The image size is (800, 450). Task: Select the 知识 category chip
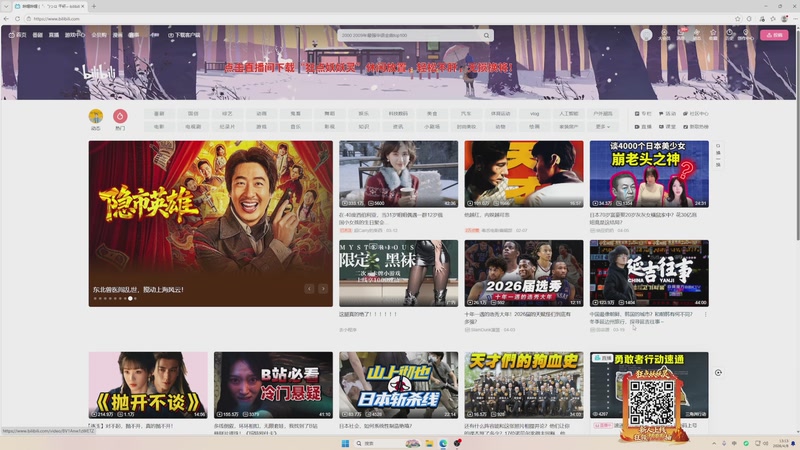pos(364,127)
